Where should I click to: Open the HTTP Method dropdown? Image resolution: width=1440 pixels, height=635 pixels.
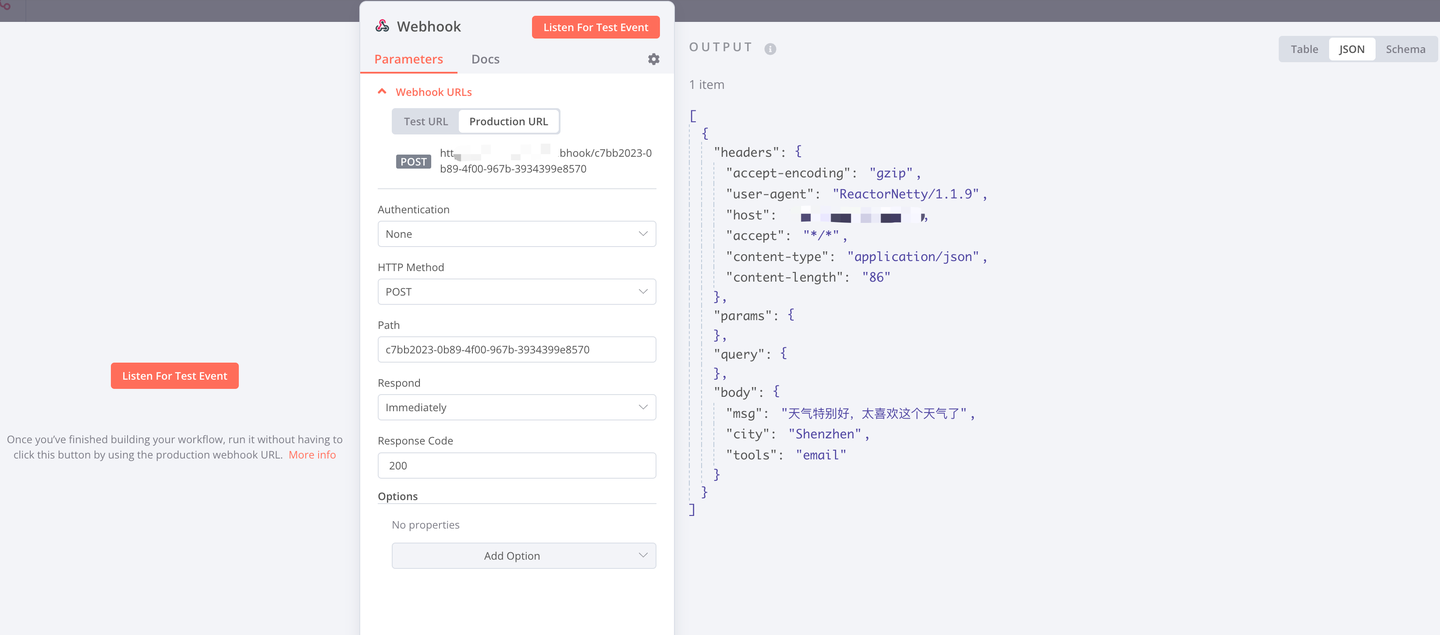[x=517, y=292]
